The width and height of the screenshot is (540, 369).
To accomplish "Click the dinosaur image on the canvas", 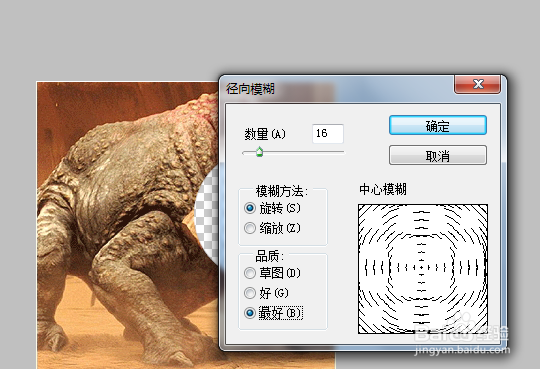I will click(x=127, y=225).
